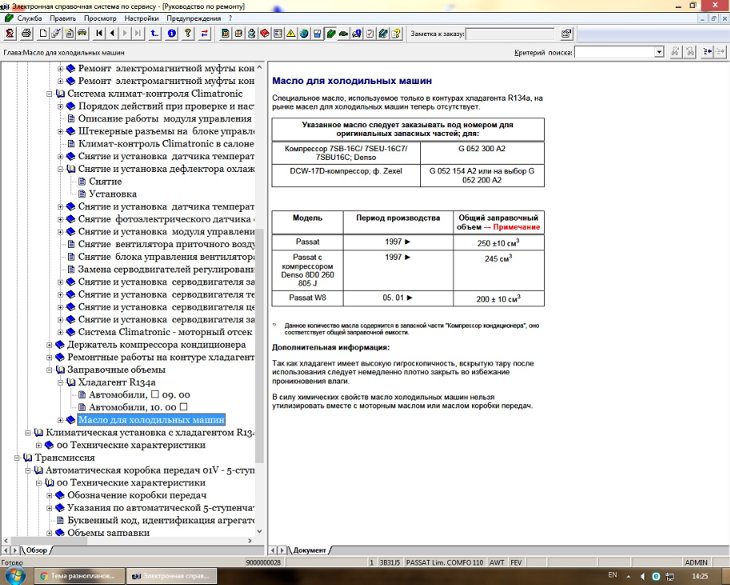Screen dimensions: 730x585
Task: Click the locked document toolbar icon
Action: click(69, 34)
